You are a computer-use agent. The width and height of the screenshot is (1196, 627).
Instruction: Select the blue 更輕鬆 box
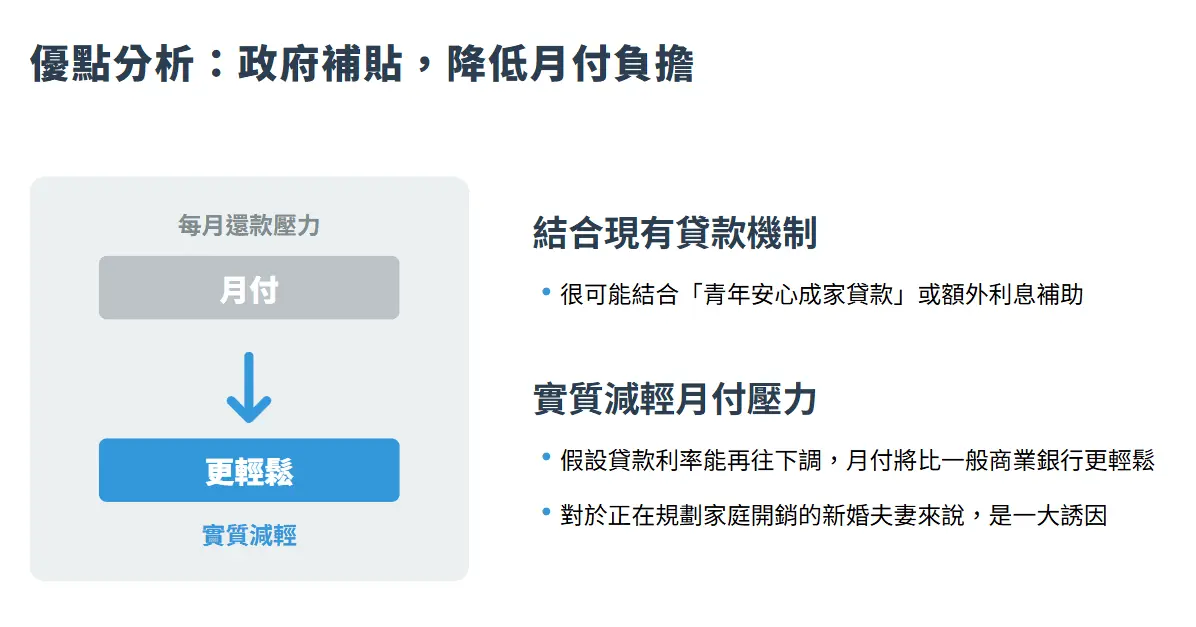tap(249, 470)
